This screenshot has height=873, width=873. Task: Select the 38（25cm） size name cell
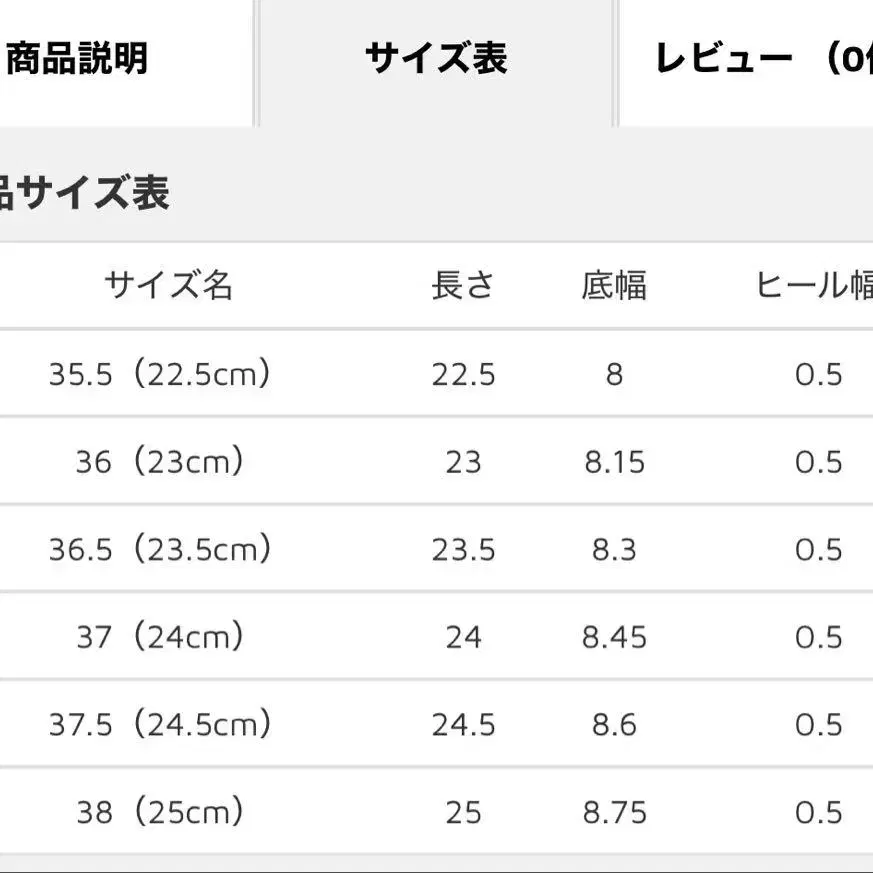(160, 812)
